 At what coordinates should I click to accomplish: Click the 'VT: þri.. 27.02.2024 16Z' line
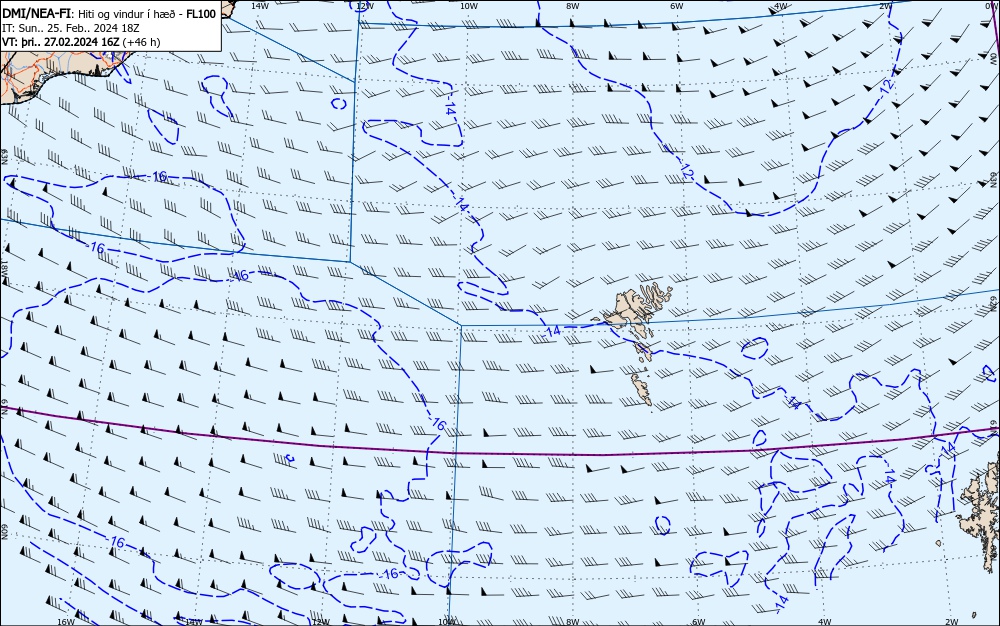61,42
